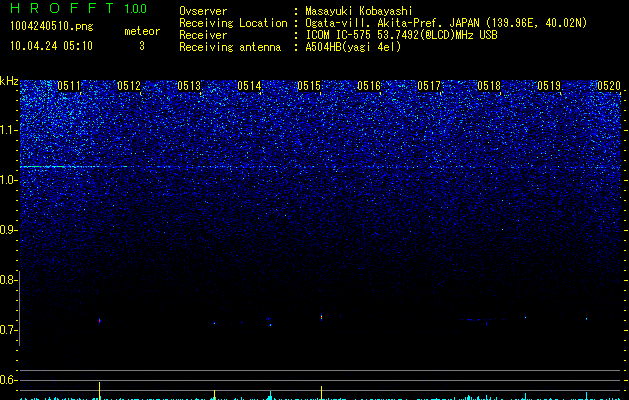Click the 0511 time marker
This screenshot has height=400, width=629.
[x=69, y=86]
